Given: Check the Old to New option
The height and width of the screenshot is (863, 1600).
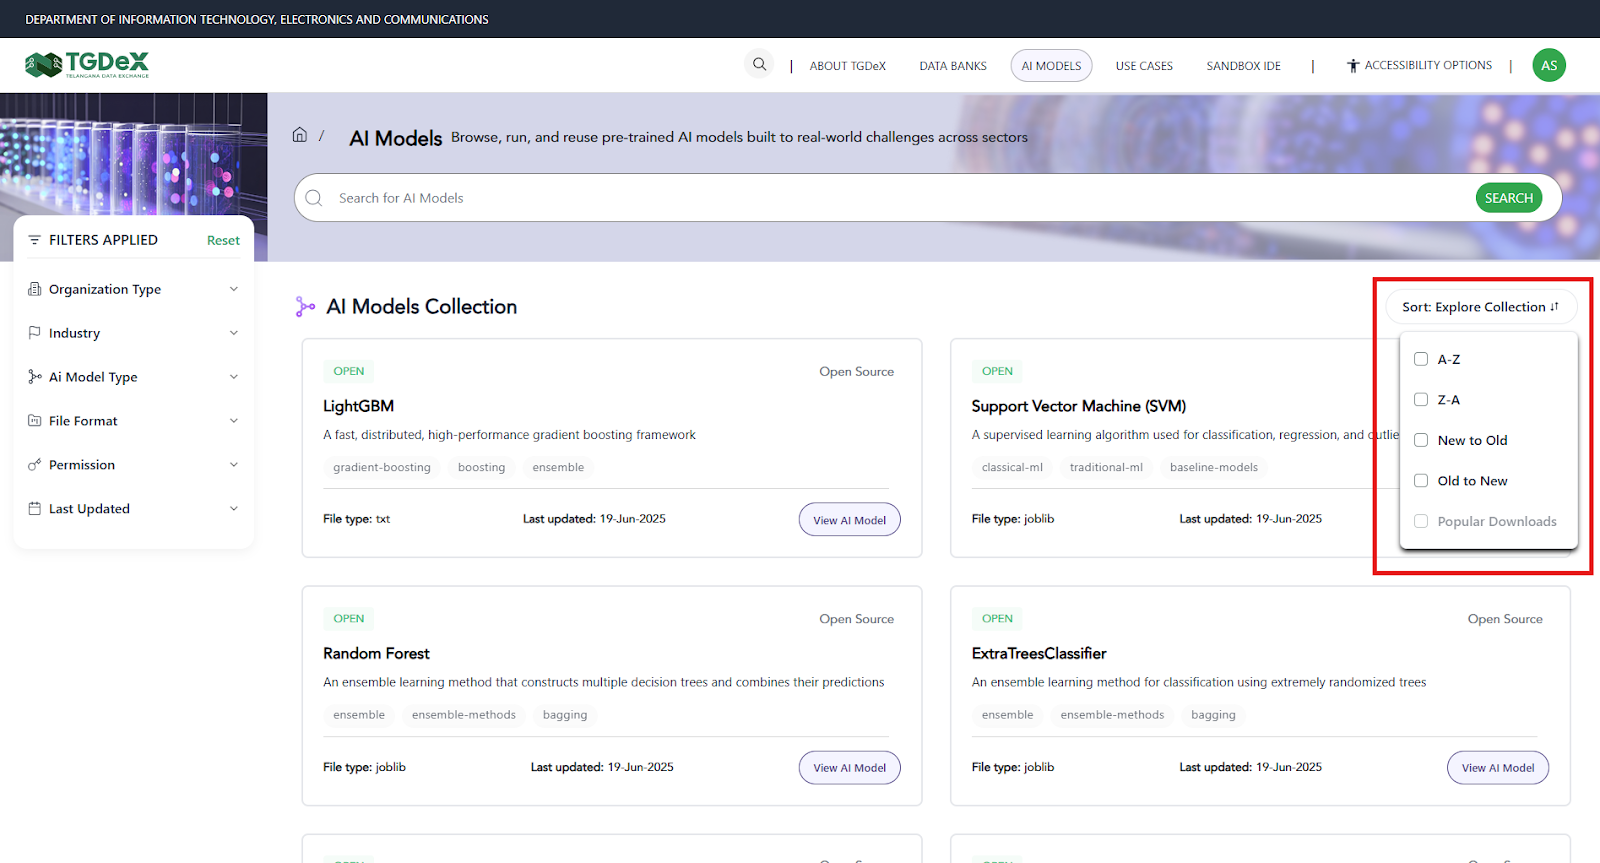Looking at the screenshot, I should tap(1421, 481).
